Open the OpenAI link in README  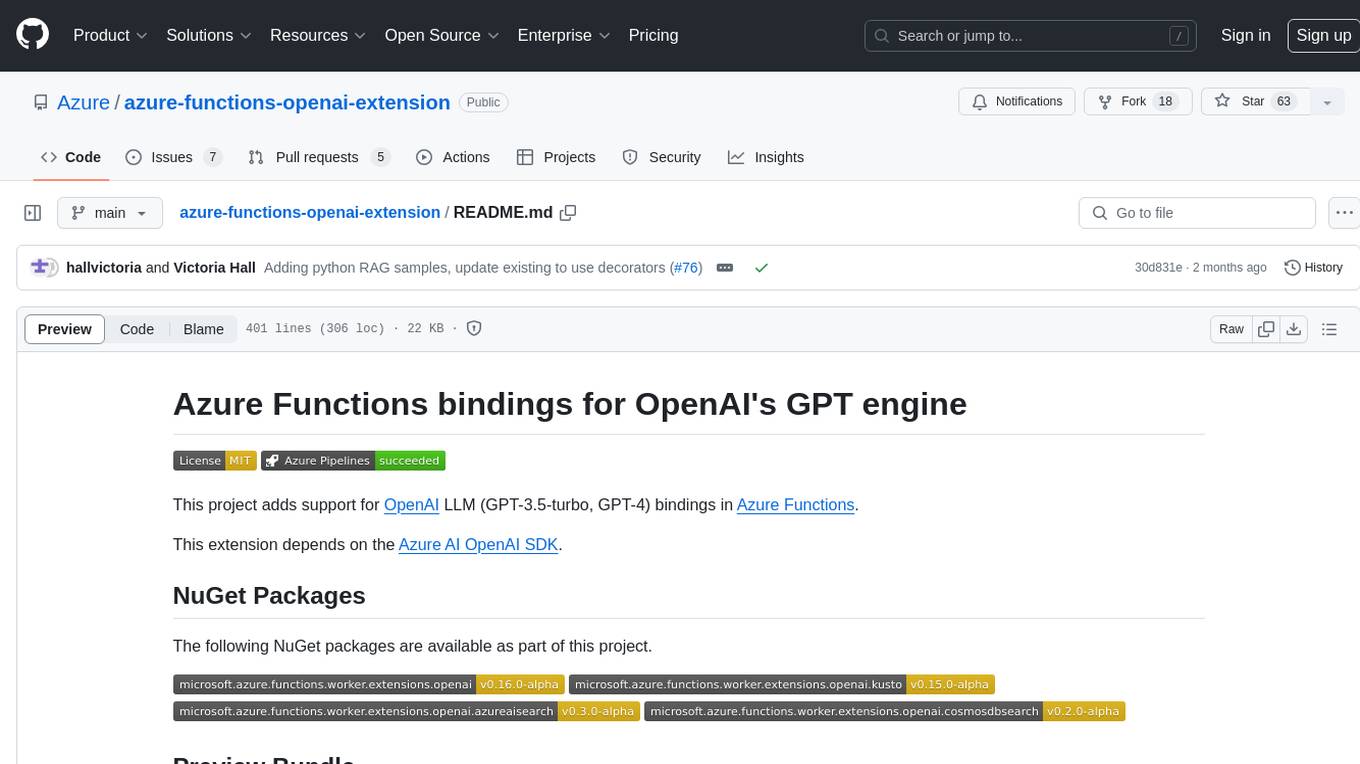tap(411, 505)
